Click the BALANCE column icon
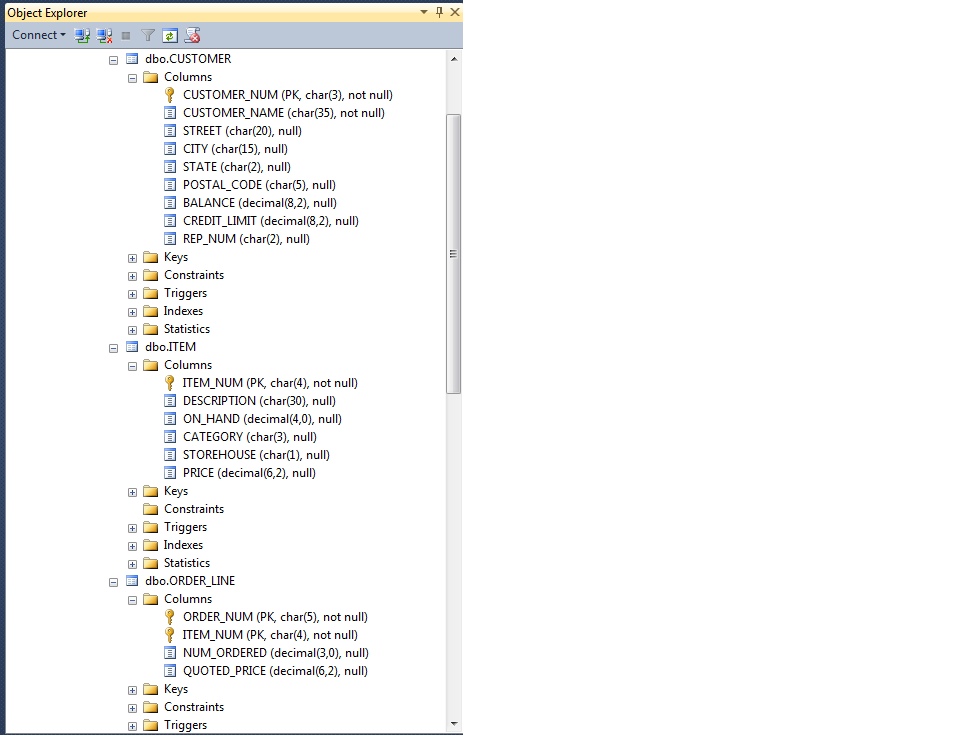 pyautogui.click(x=170, y=203)
